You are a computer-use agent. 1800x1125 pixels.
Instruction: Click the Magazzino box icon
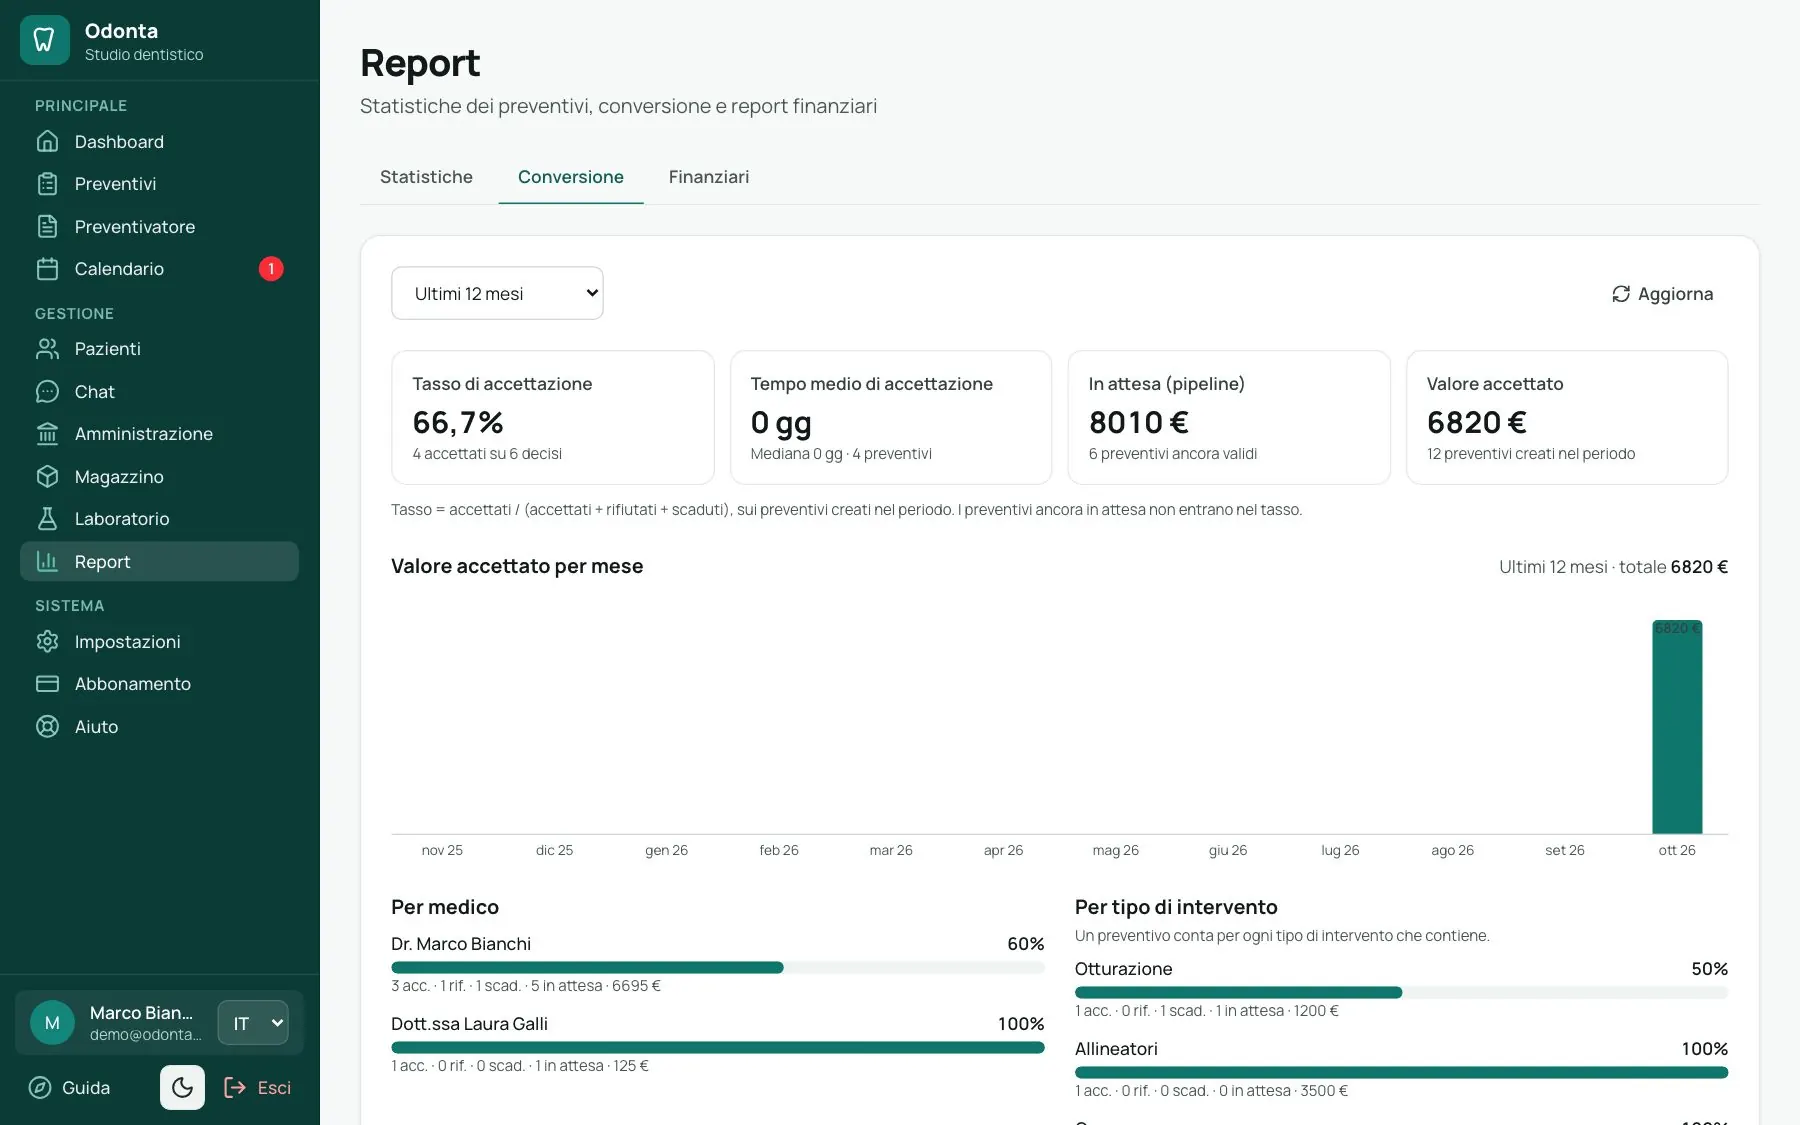point(47,477)
